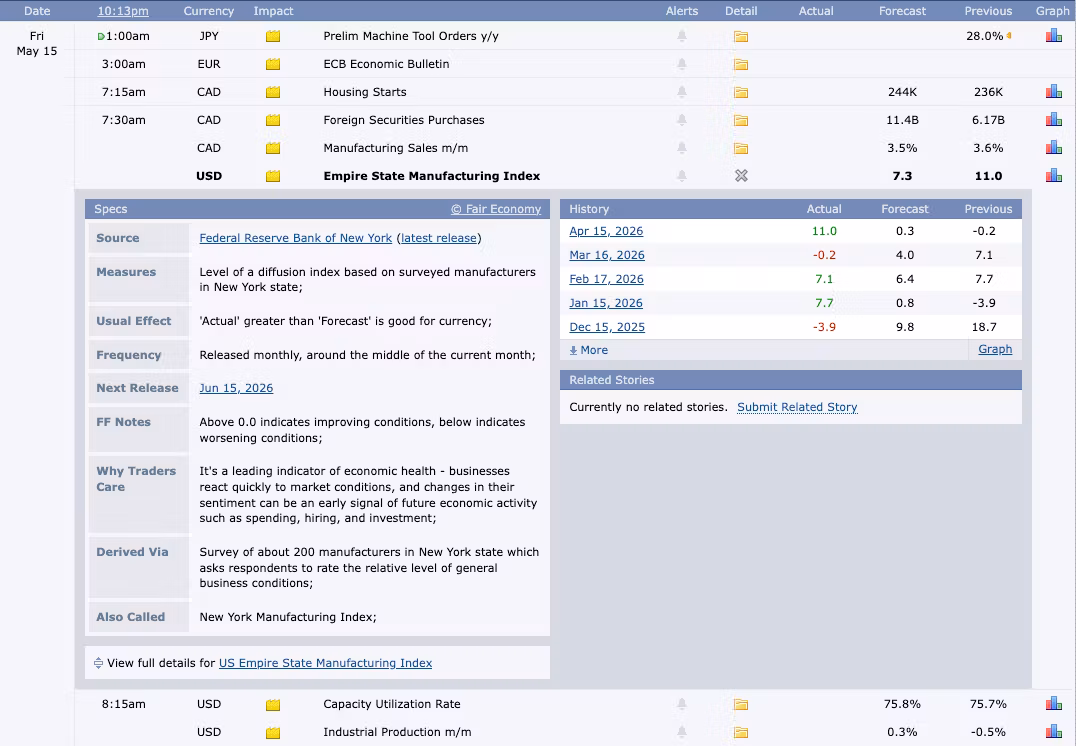The width and height of the screenshot is (1076, 746).
Task: Close Empire State Manufacturing Index detail panel
Action: (740, 176)
